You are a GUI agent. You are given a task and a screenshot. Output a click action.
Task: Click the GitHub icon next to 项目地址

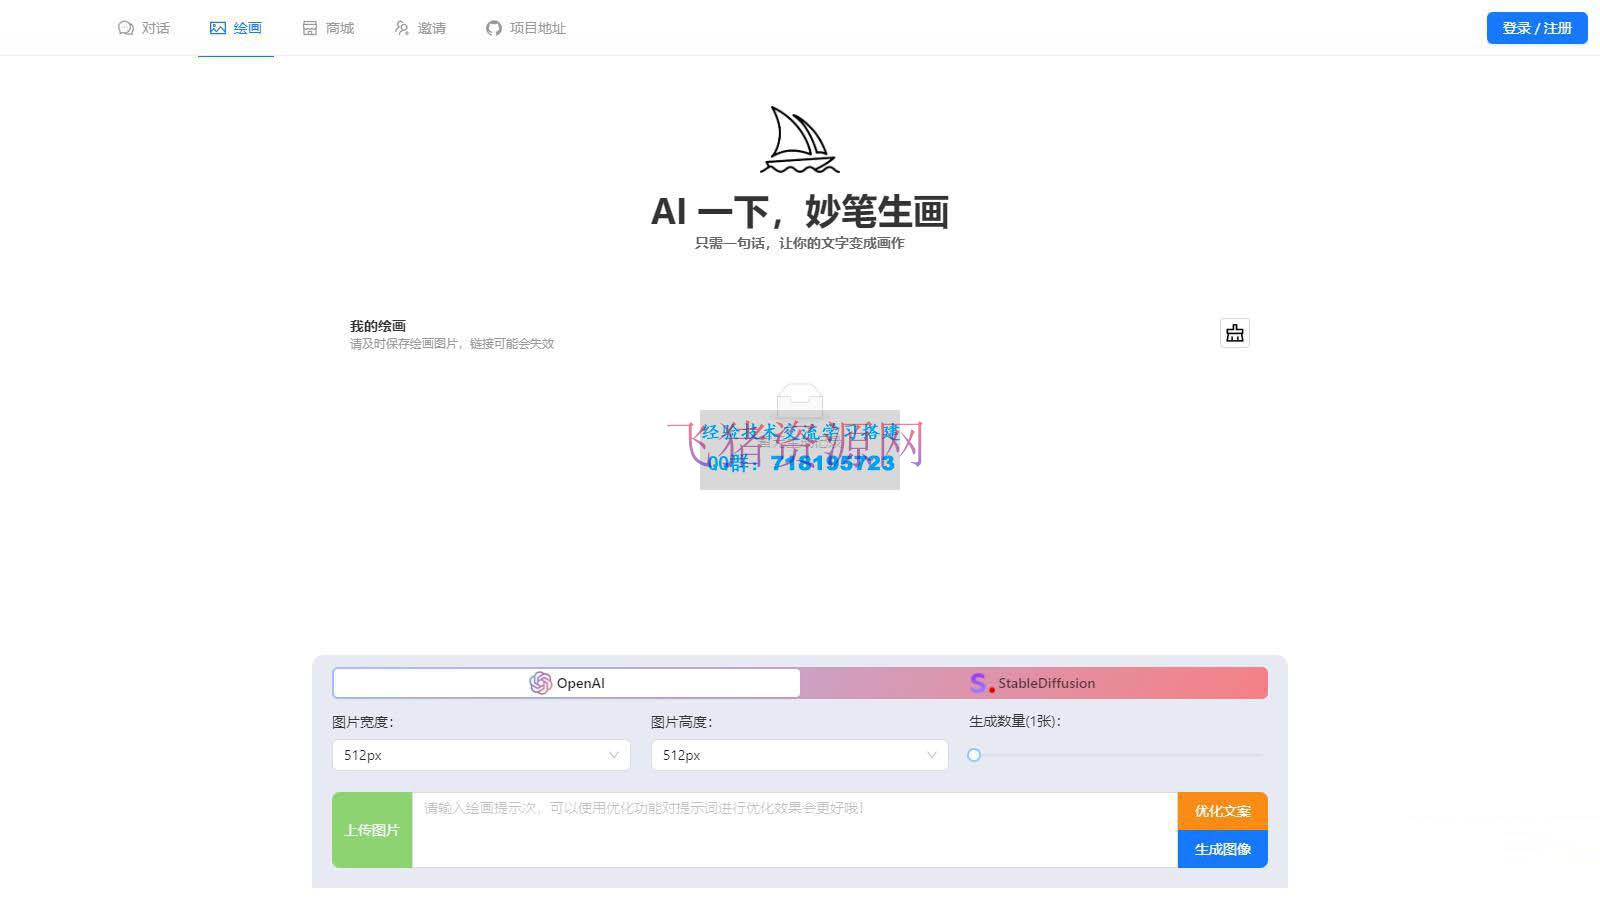pos(492,28)
